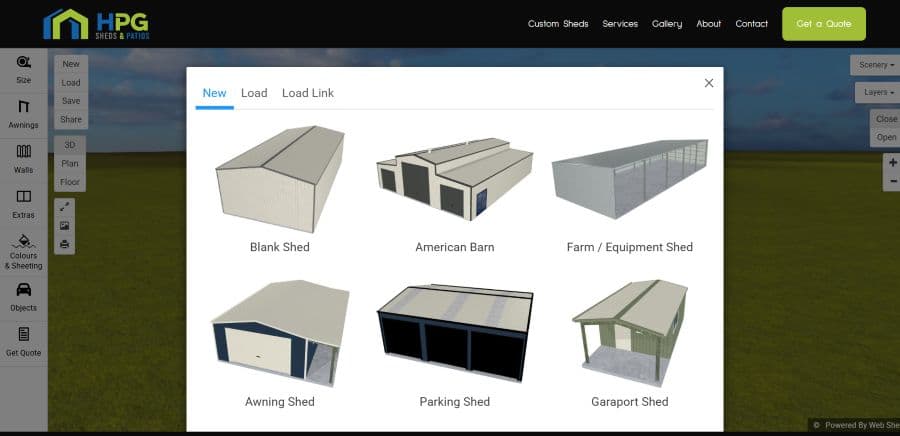Click the Save button
900x436 pixels.
coord(71,101)
